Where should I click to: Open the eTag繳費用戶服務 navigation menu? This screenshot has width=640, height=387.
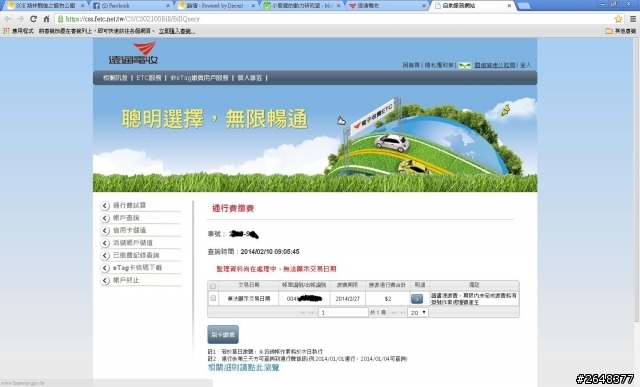tap(199, 78)
